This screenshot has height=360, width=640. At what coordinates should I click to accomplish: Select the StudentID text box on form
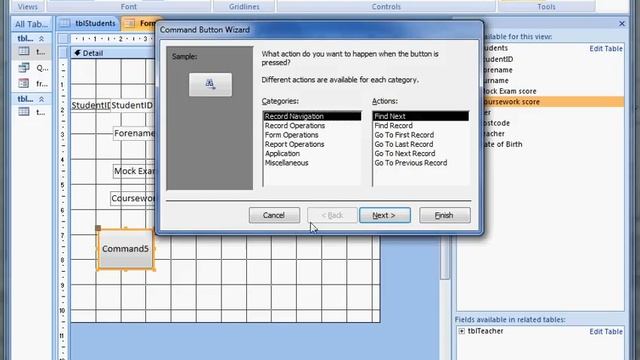pos(132,105)
